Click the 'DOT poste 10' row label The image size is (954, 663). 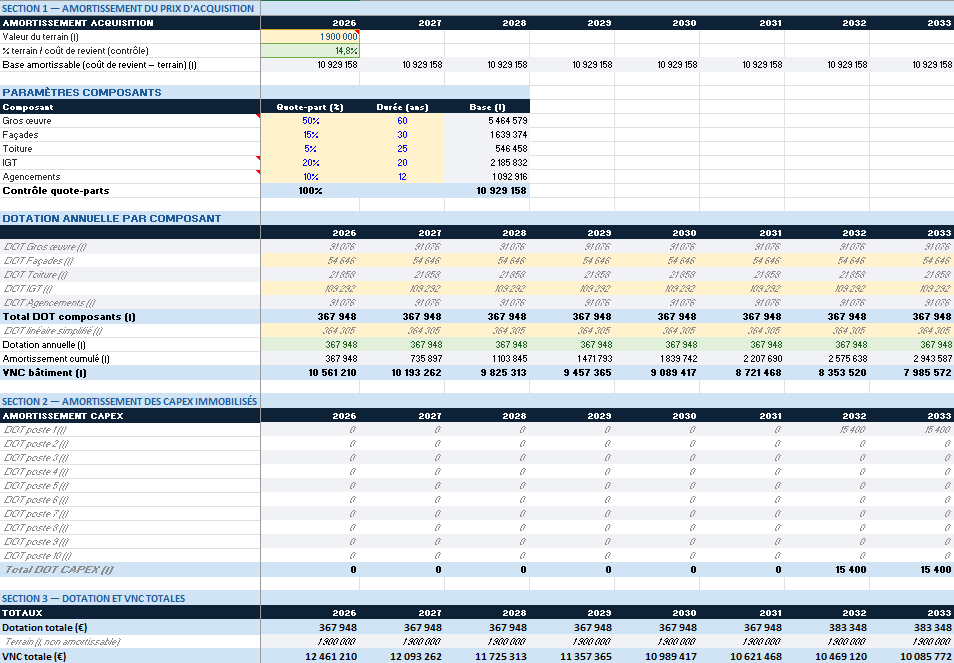[37, 555]
